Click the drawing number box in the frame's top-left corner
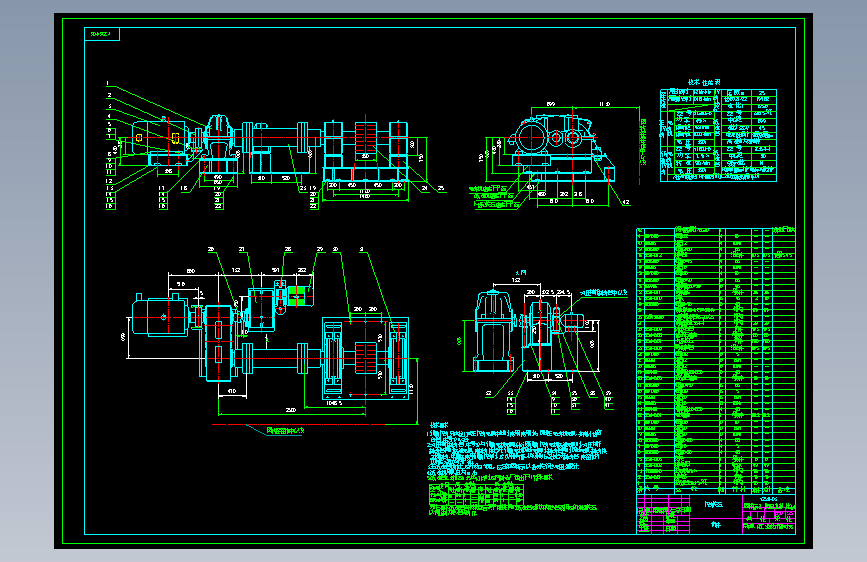The width and height of the screenshot is (867, 562). (x=102, y=34)
